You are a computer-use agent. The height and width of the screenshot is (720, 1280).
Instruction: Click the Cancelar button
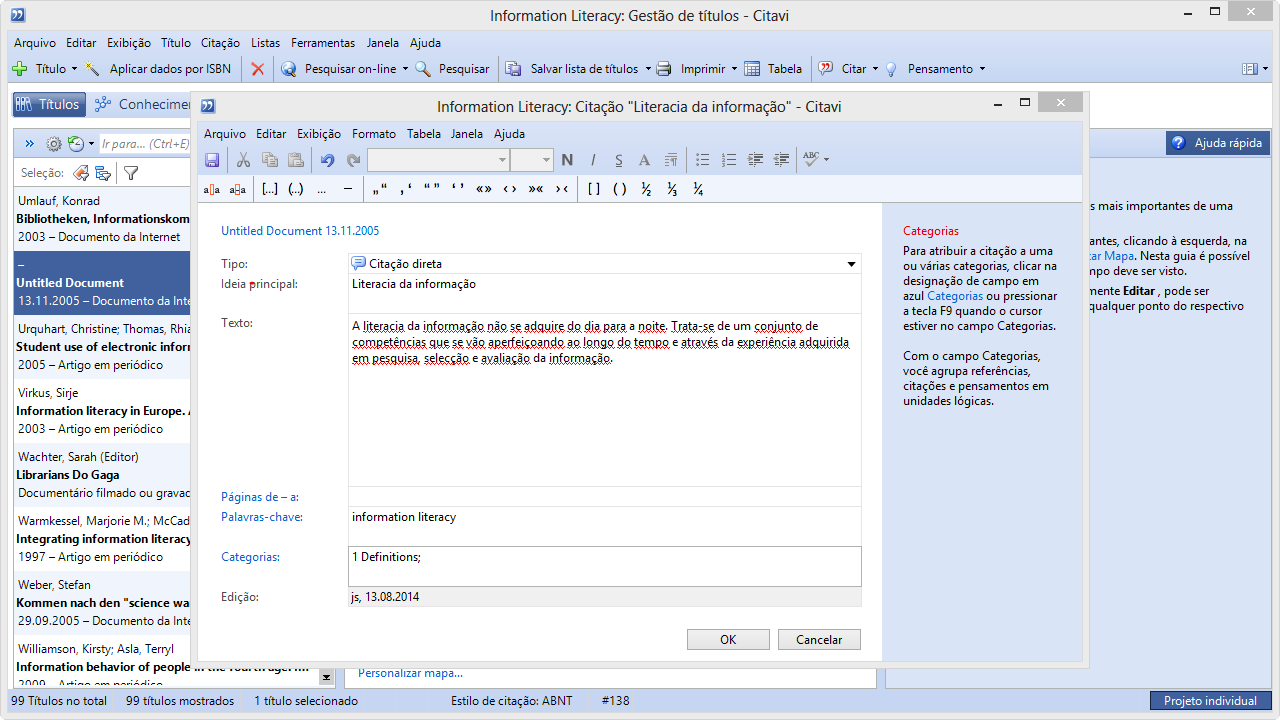pos(819,640)
